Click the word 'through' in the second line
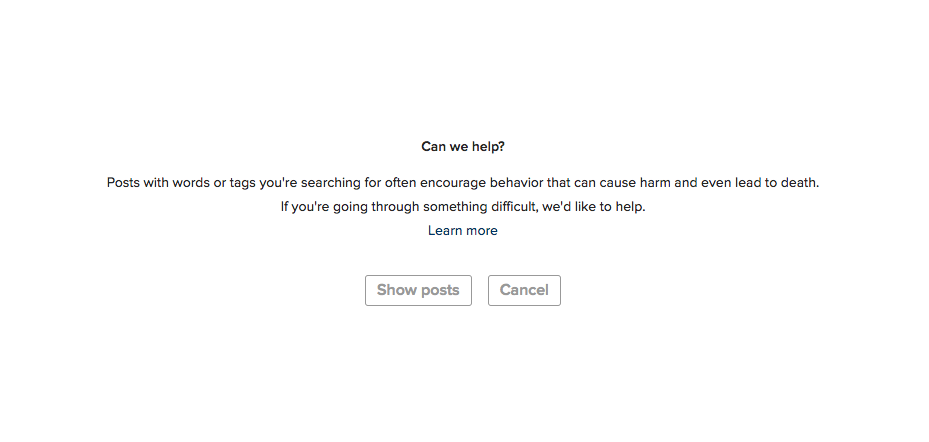This screenshot has height=442, width=929. point(396,207)
